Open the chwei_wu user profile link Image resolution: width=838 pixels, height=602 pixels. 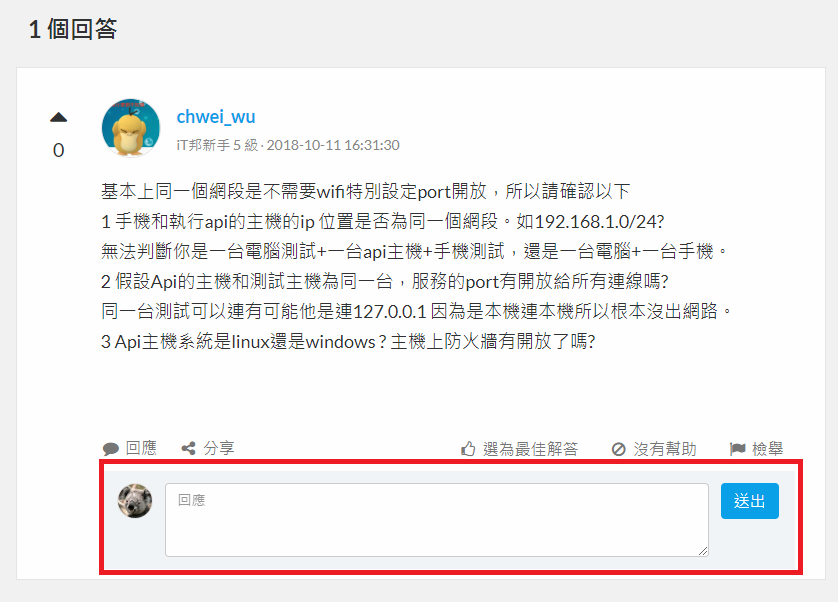[x=216, y=117]
